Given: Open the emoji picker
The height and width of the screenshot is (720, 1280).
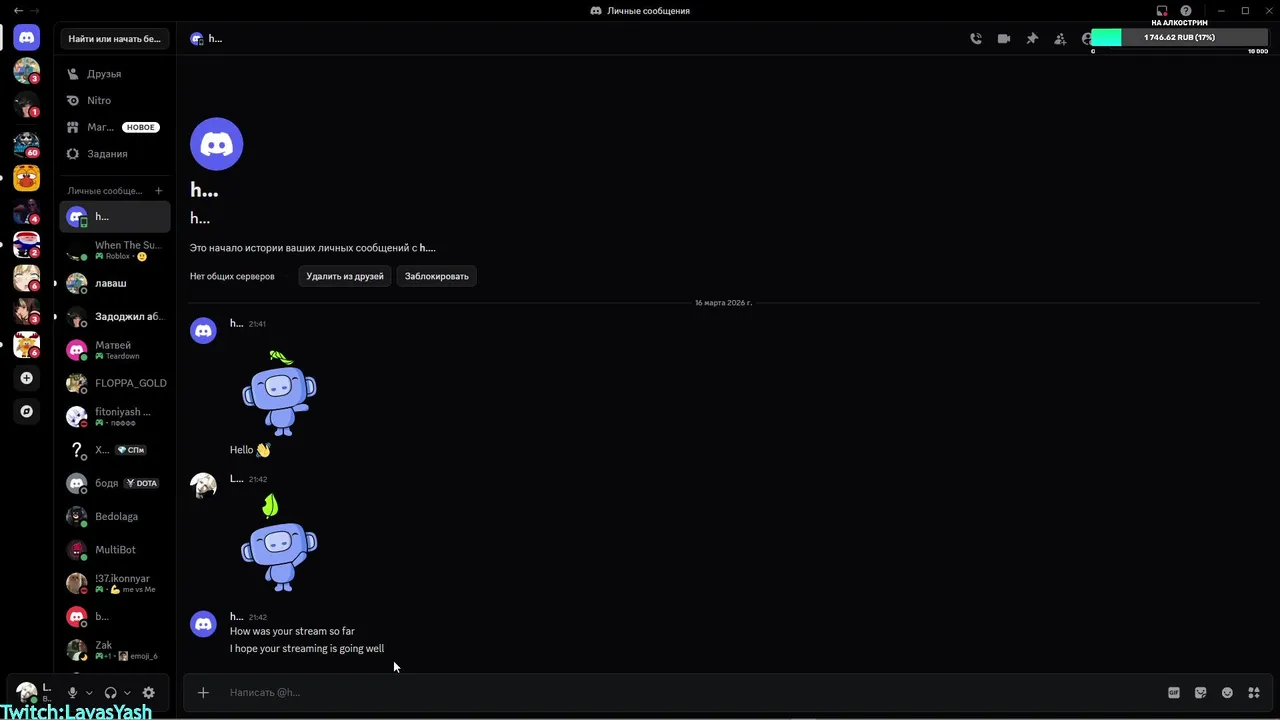Looking at the screenshot, I should 1227,692.
